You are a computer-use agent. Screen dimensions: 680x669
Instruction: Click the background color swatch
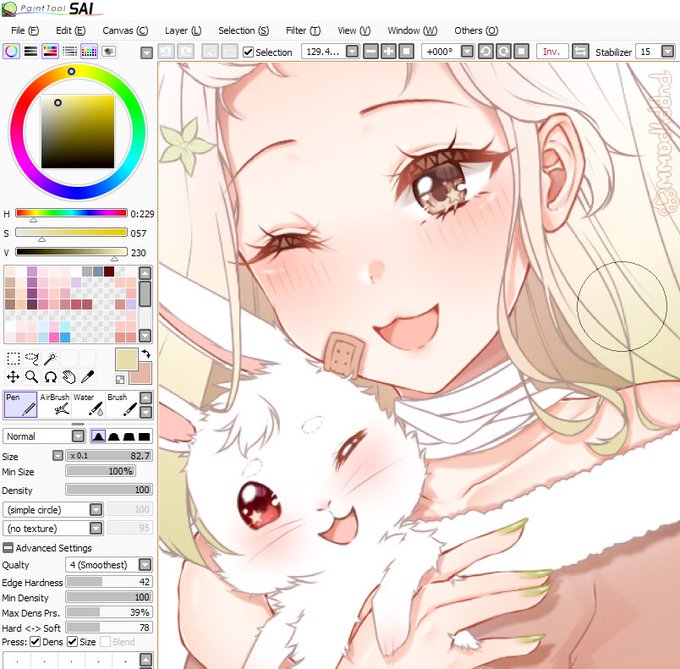[x=145, y=376]
